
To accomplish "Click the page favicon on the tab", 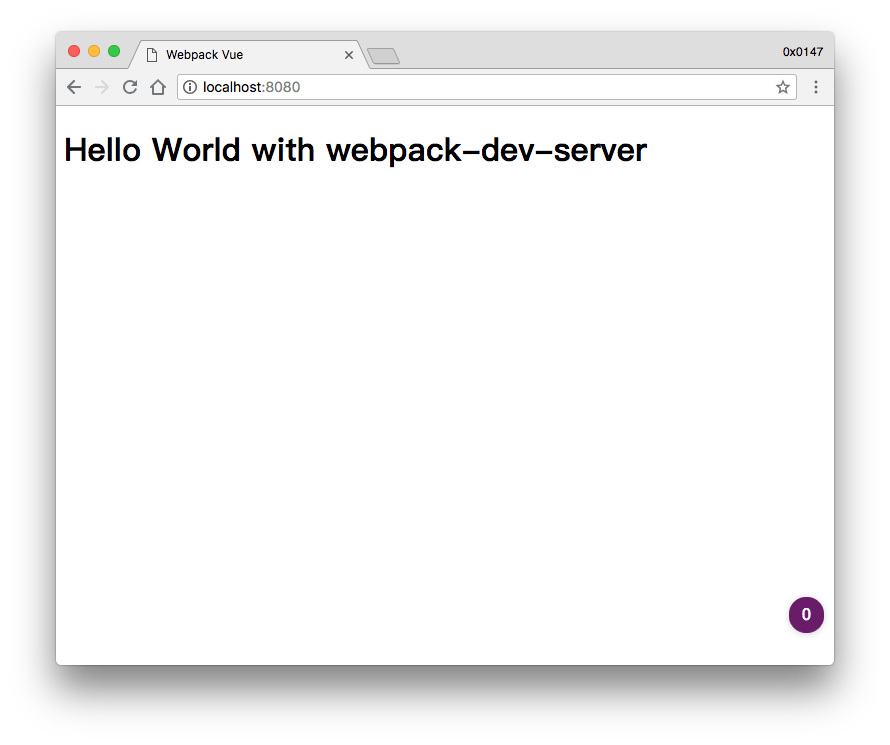I will click(152, 55).
